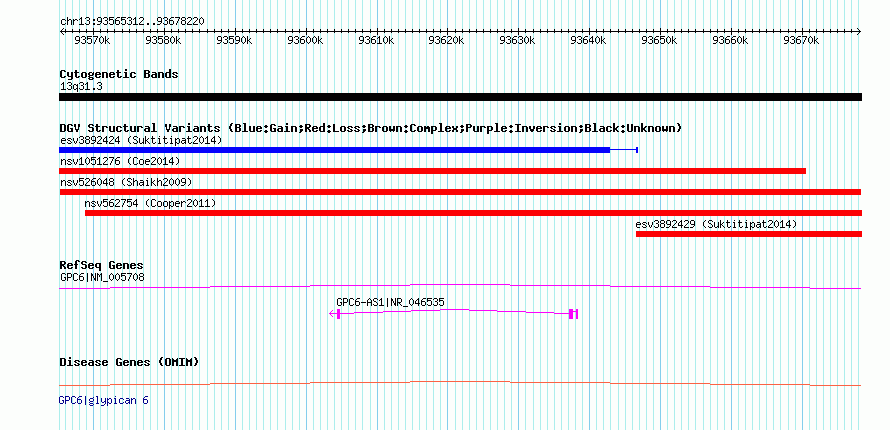This screenshot has height=430, width=890.
Task: Click the DGV Structural Variants track title
Action: point(371,128)
